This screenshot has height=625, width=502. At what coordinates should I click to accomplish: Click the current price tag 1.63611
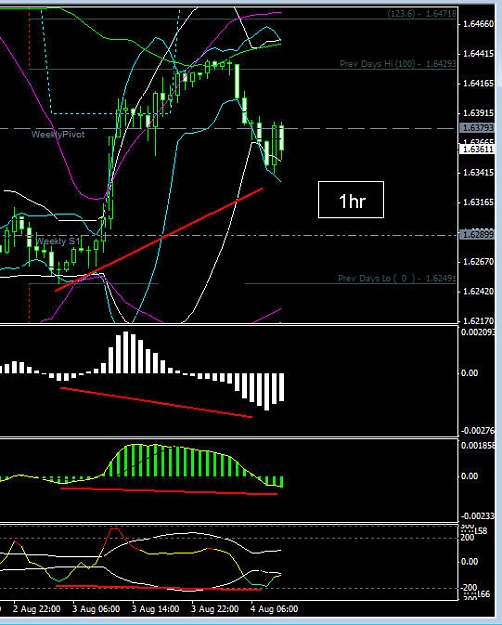(477, 149)
